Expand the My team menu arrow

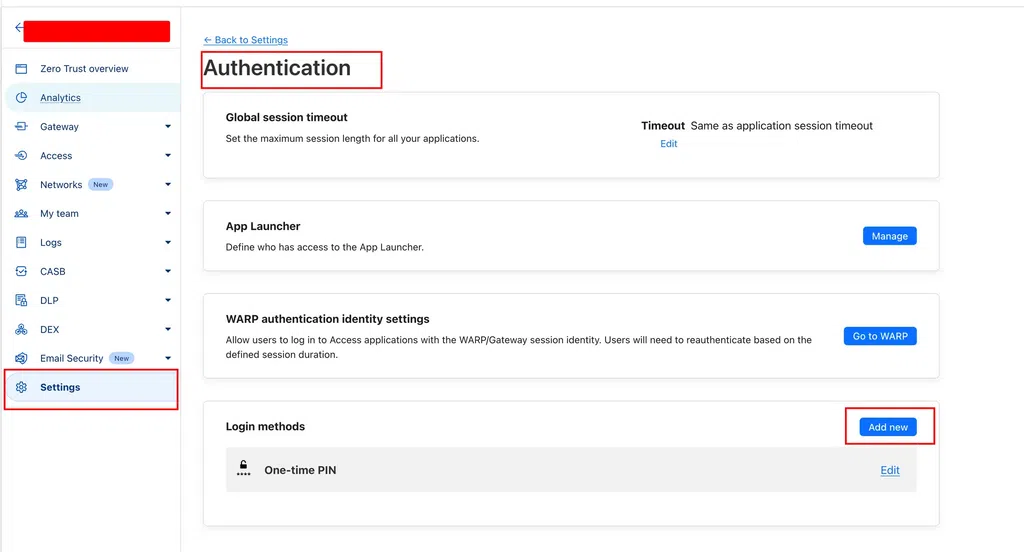click(168, 214)
